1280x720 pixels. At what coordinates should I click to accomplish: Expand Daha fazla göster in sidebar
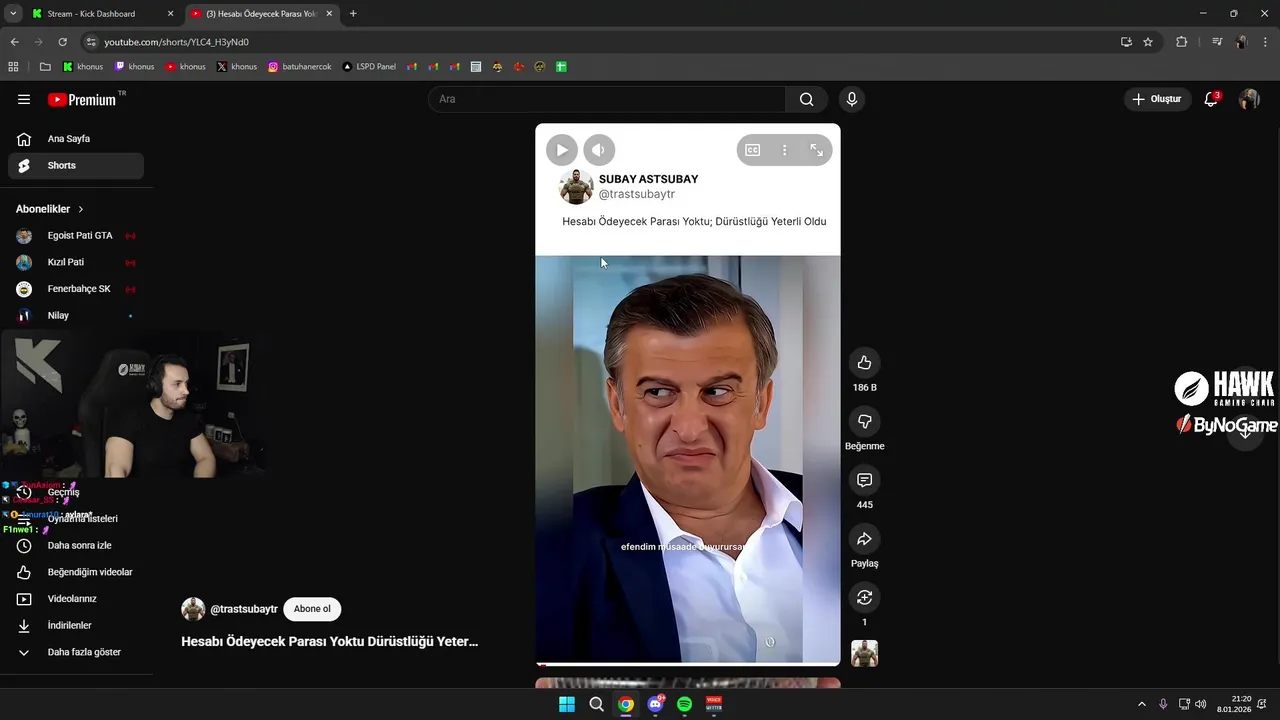coord(76,652)
